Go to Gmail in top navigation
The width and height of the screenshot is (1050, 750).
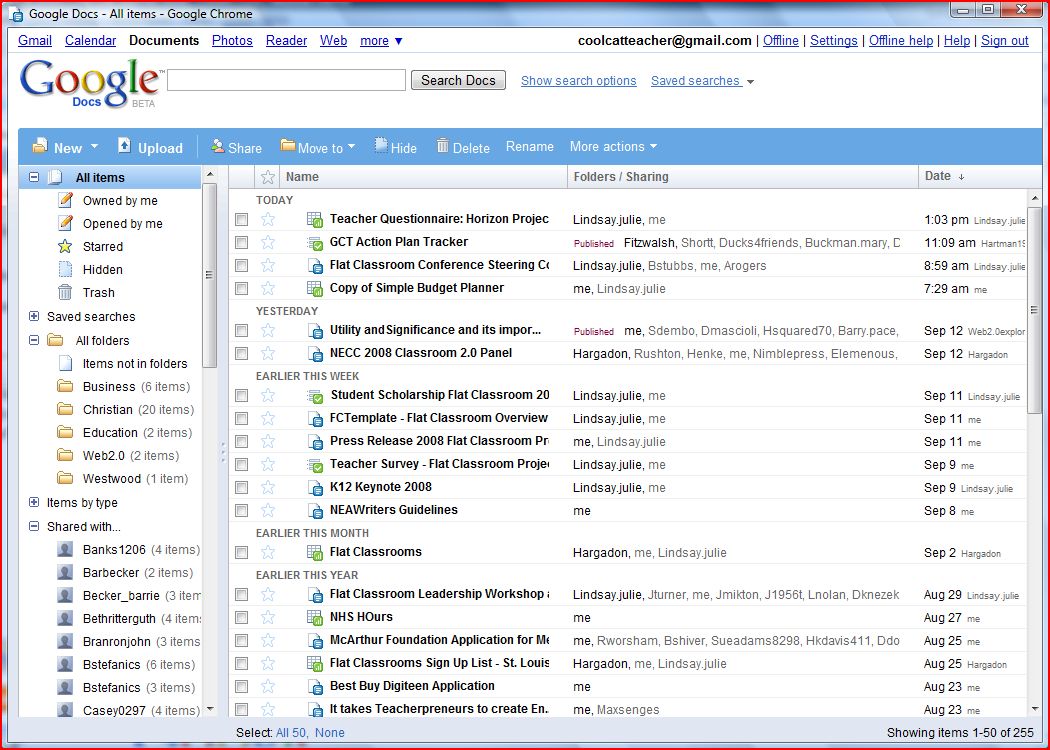pos(35,41)
